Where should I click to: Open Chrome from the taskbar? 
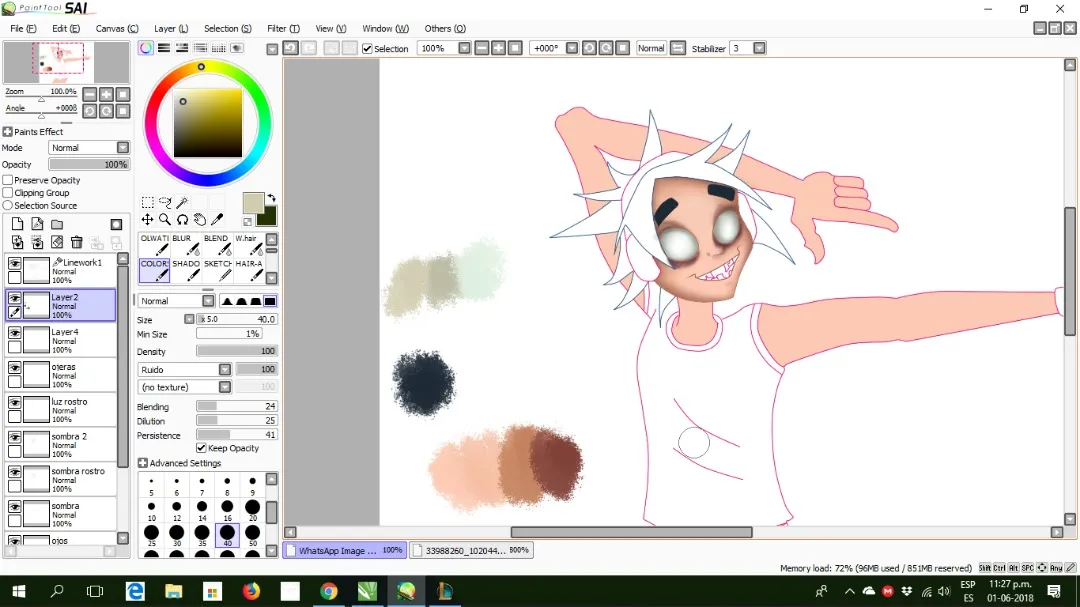(x=329, y=591)
